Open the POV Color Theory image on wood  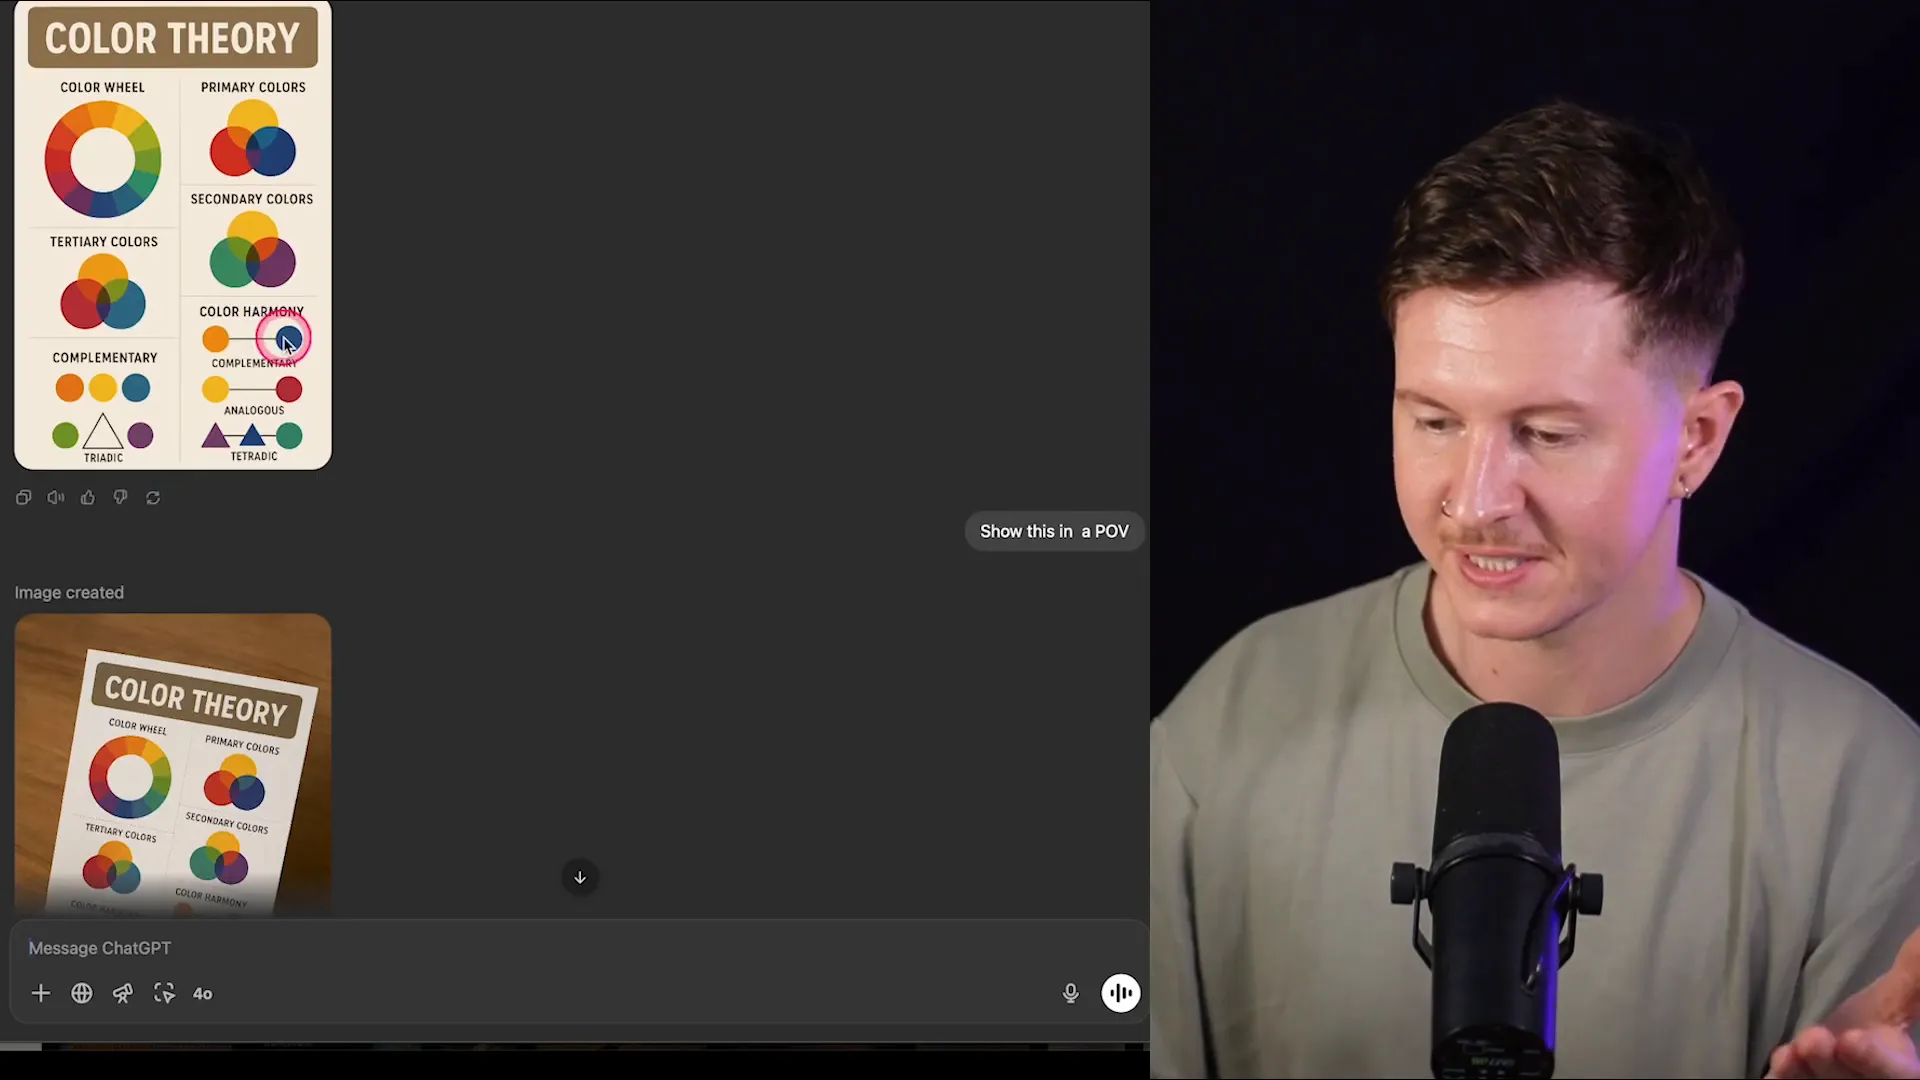(x=173, y=765)
